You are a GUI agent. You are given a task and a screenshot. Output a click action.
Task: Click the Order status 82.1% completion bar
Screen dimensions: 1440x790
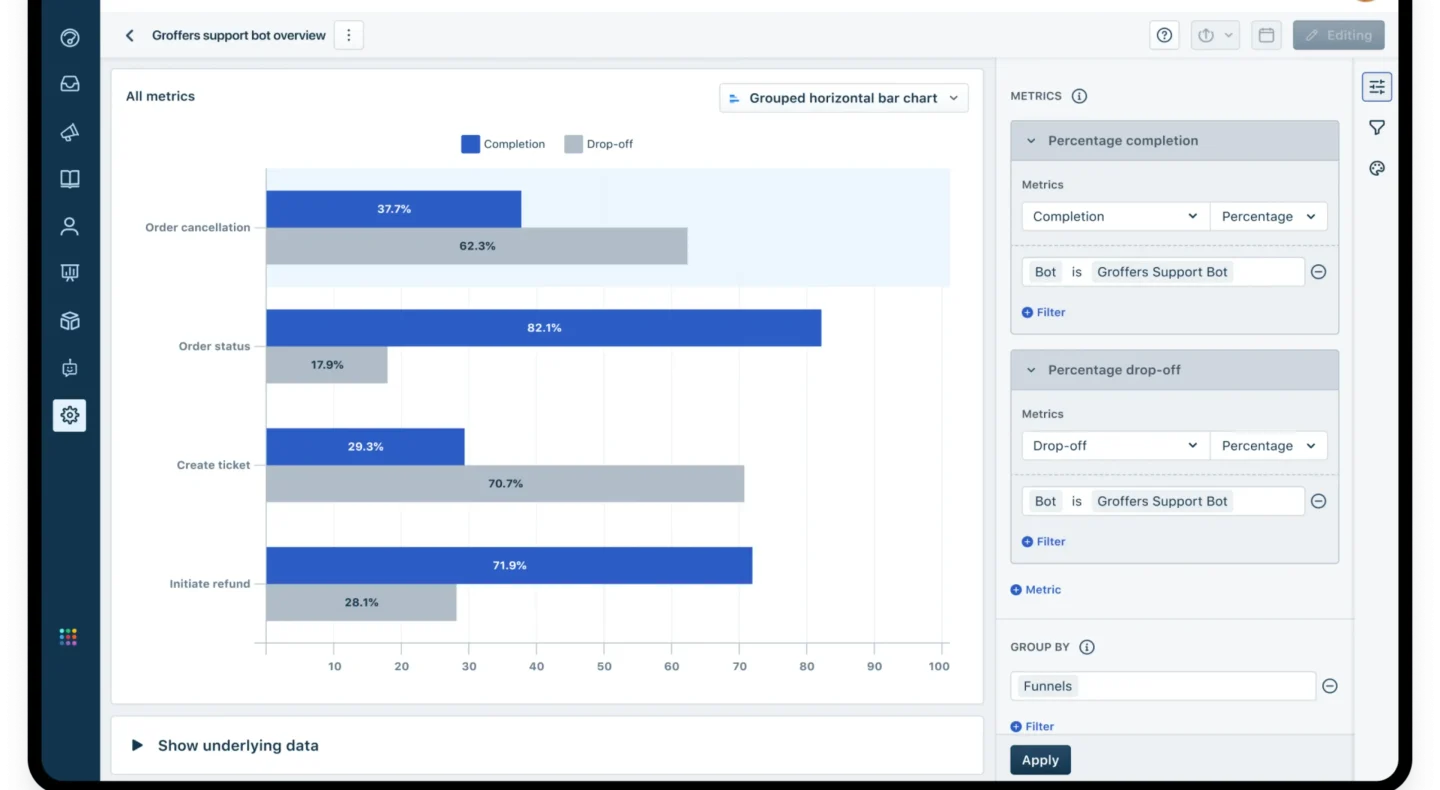pyautogui.click(x=543, y=328)
